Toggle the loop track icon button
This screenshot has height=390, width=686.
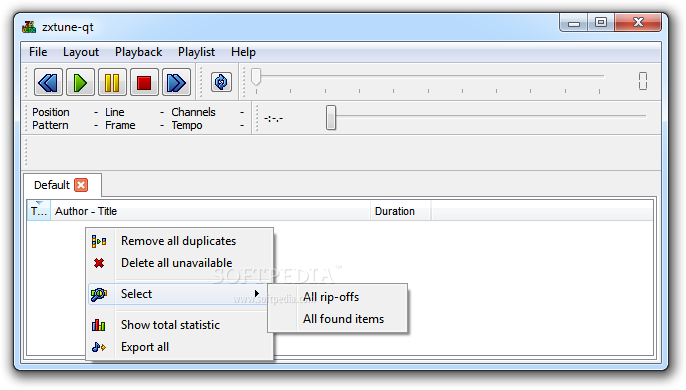(x=221, y=82)
